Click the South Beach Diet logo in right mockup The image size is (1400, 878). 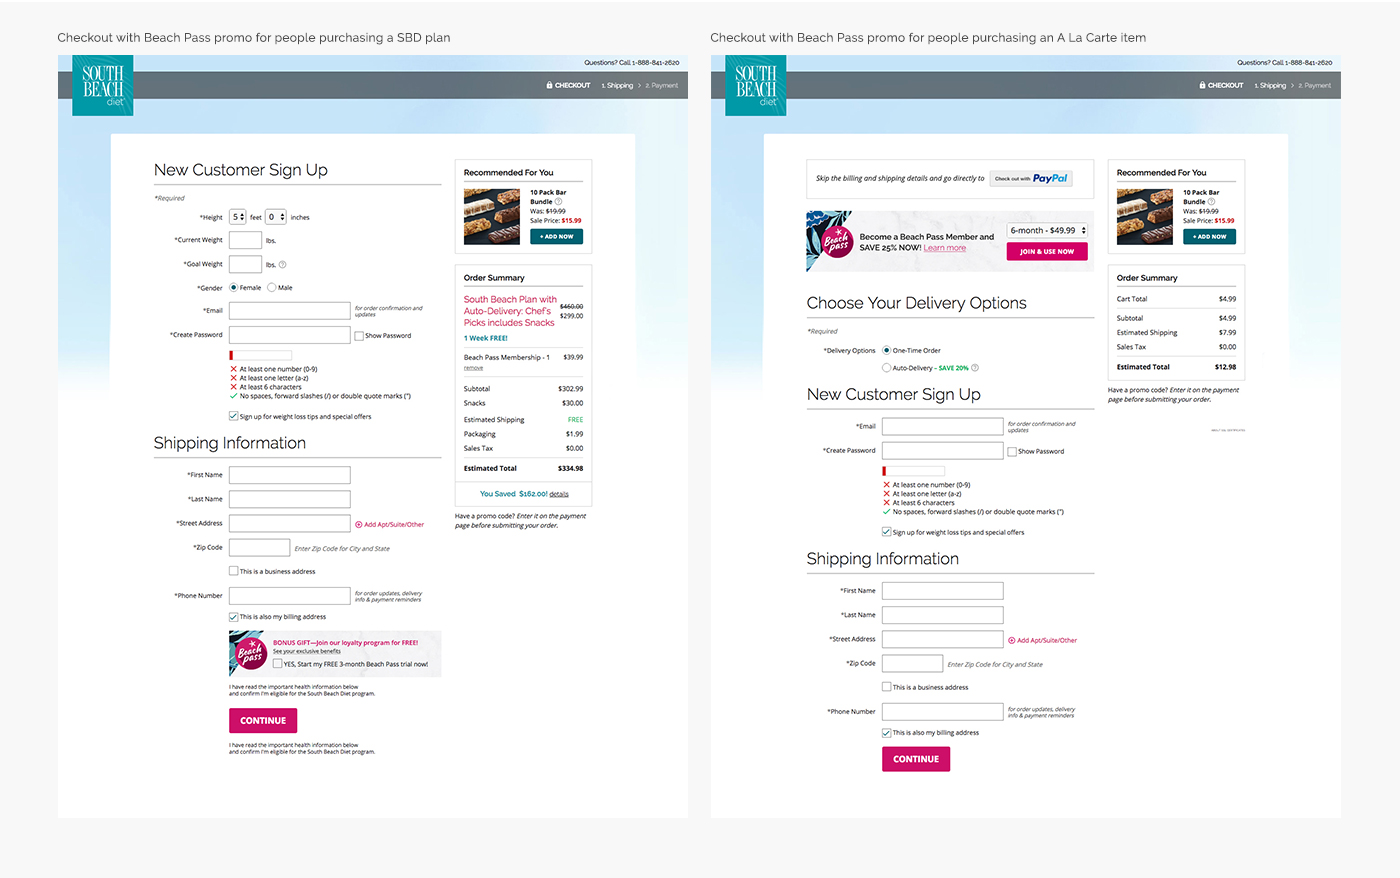pyautogui.click(x=756, y=85)
